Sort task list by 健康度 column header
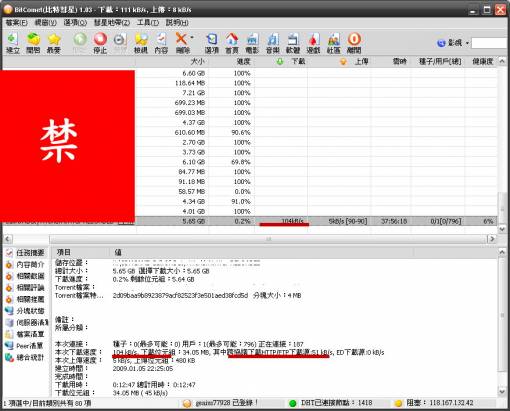This screenshot has height=411, width=510. 481,61
